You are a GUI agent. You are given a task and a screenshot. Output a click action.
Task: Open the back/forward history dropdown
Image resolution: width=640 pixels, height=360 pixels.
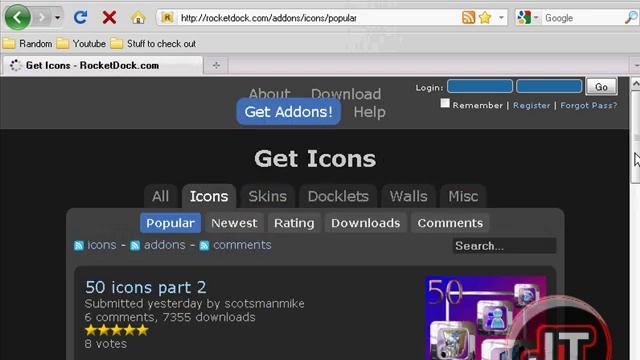coord(58,18)
